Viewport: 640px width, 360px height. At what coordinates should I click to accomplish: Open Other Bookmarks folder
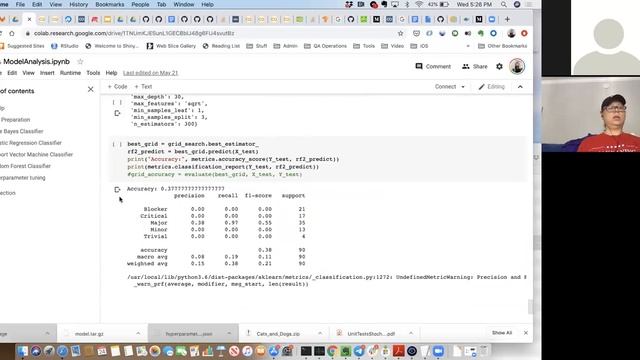click(x=502, y=46)
